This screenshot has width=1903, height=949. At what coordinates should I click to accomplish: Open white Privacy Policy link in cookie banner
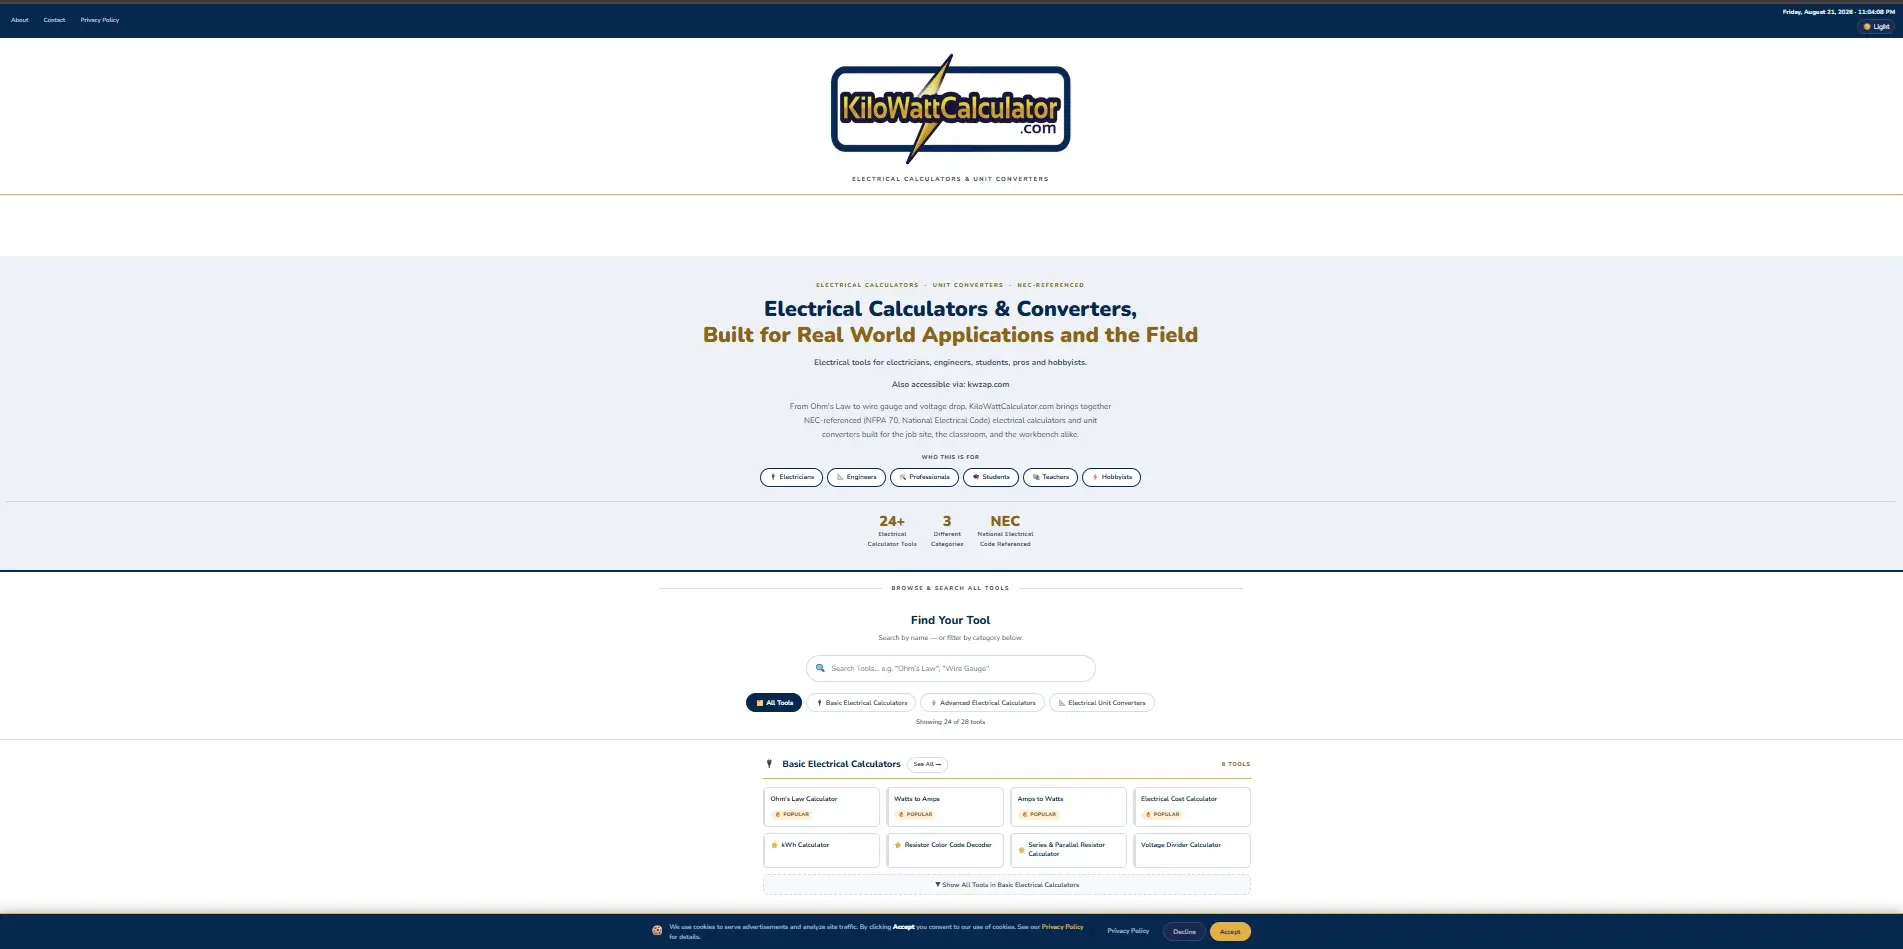tap(1128, 931)
